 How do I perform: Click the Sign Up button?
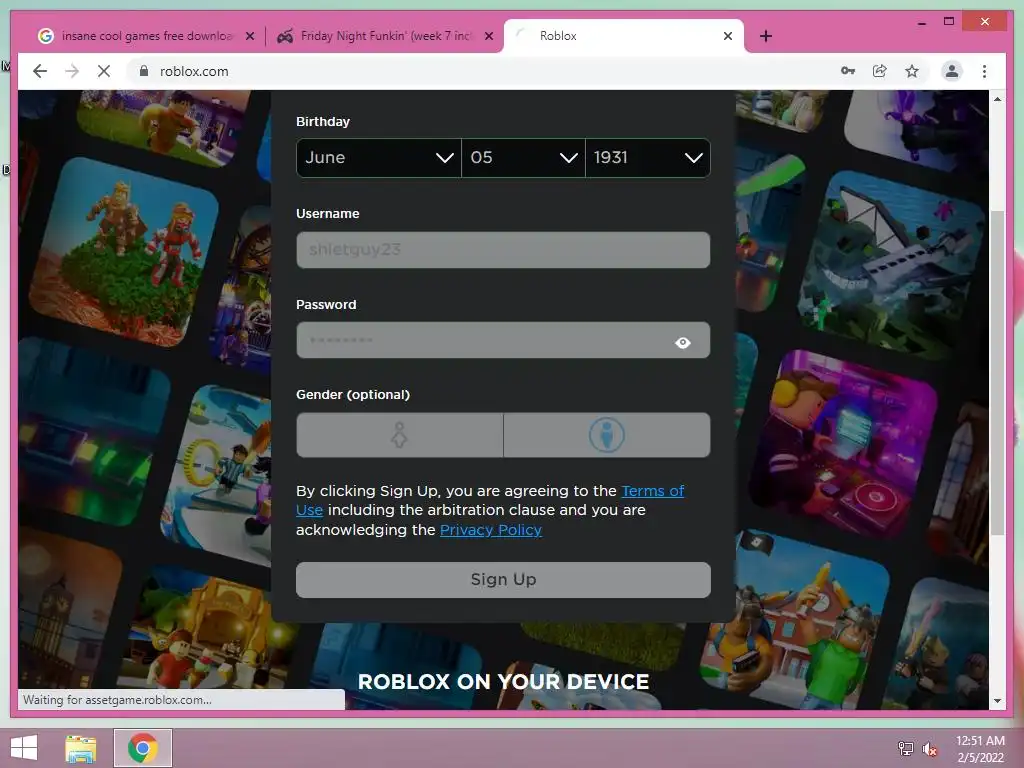pos(503,580)
